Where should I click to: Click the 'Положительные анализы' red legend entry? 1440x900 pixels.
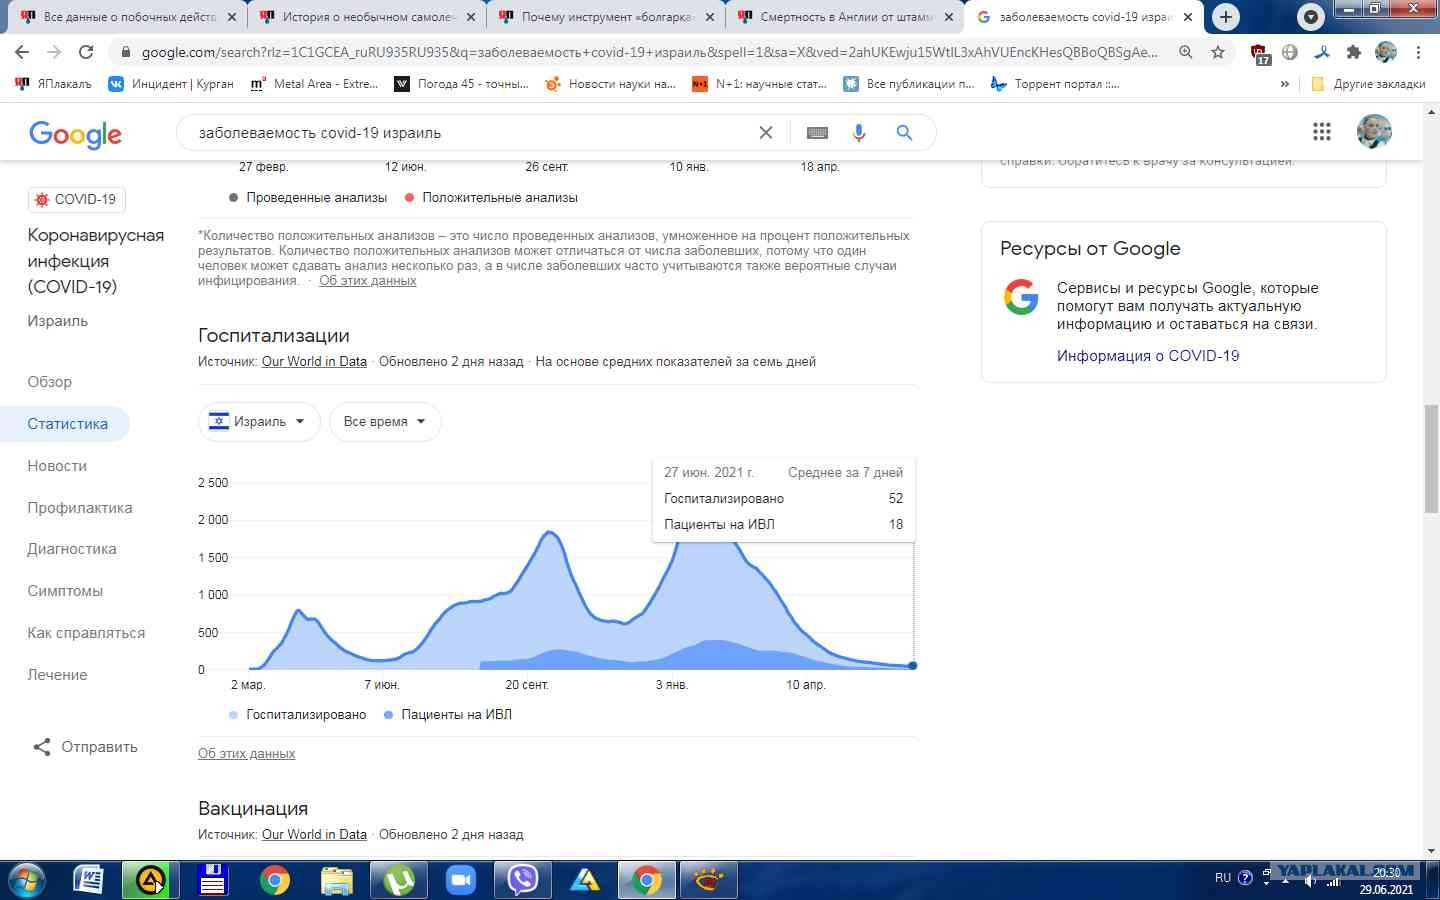coord(491,197)
